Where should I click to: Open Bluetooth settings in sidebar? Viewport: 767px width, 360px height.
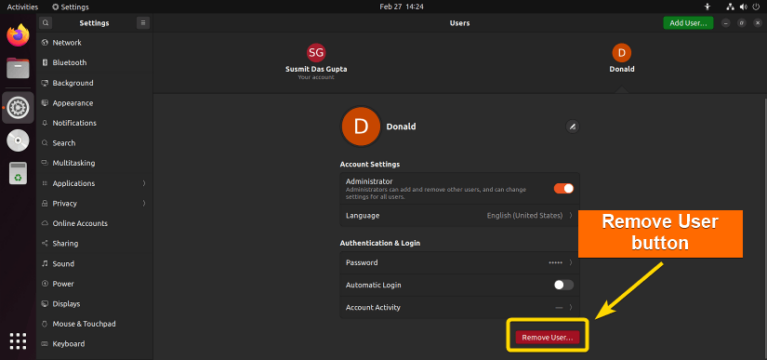coord(94,63)
